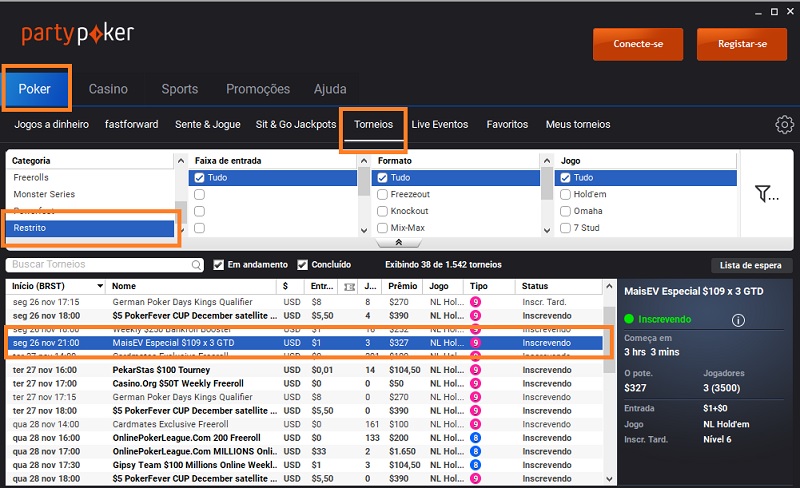Click the search magnifier icon in Buscar Torneios
Viewport: 800px width, 488px height.
(196, 265)
